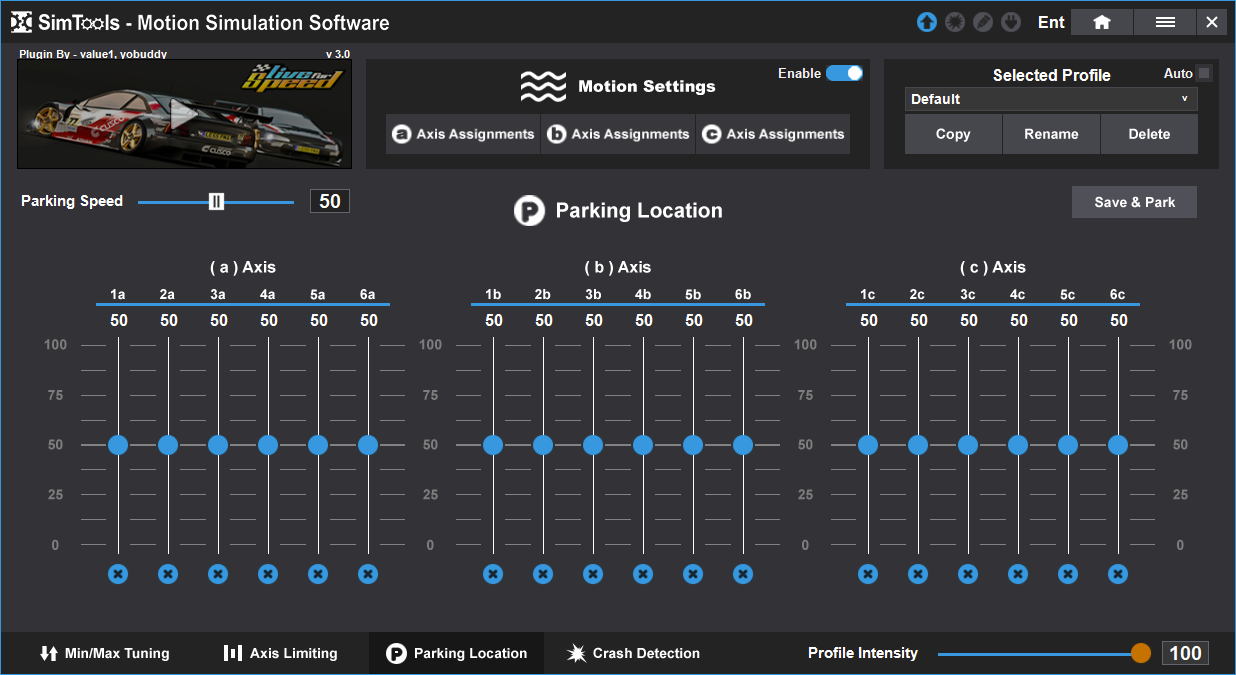Open the Min/Max Tuning tab

point(105,653)
